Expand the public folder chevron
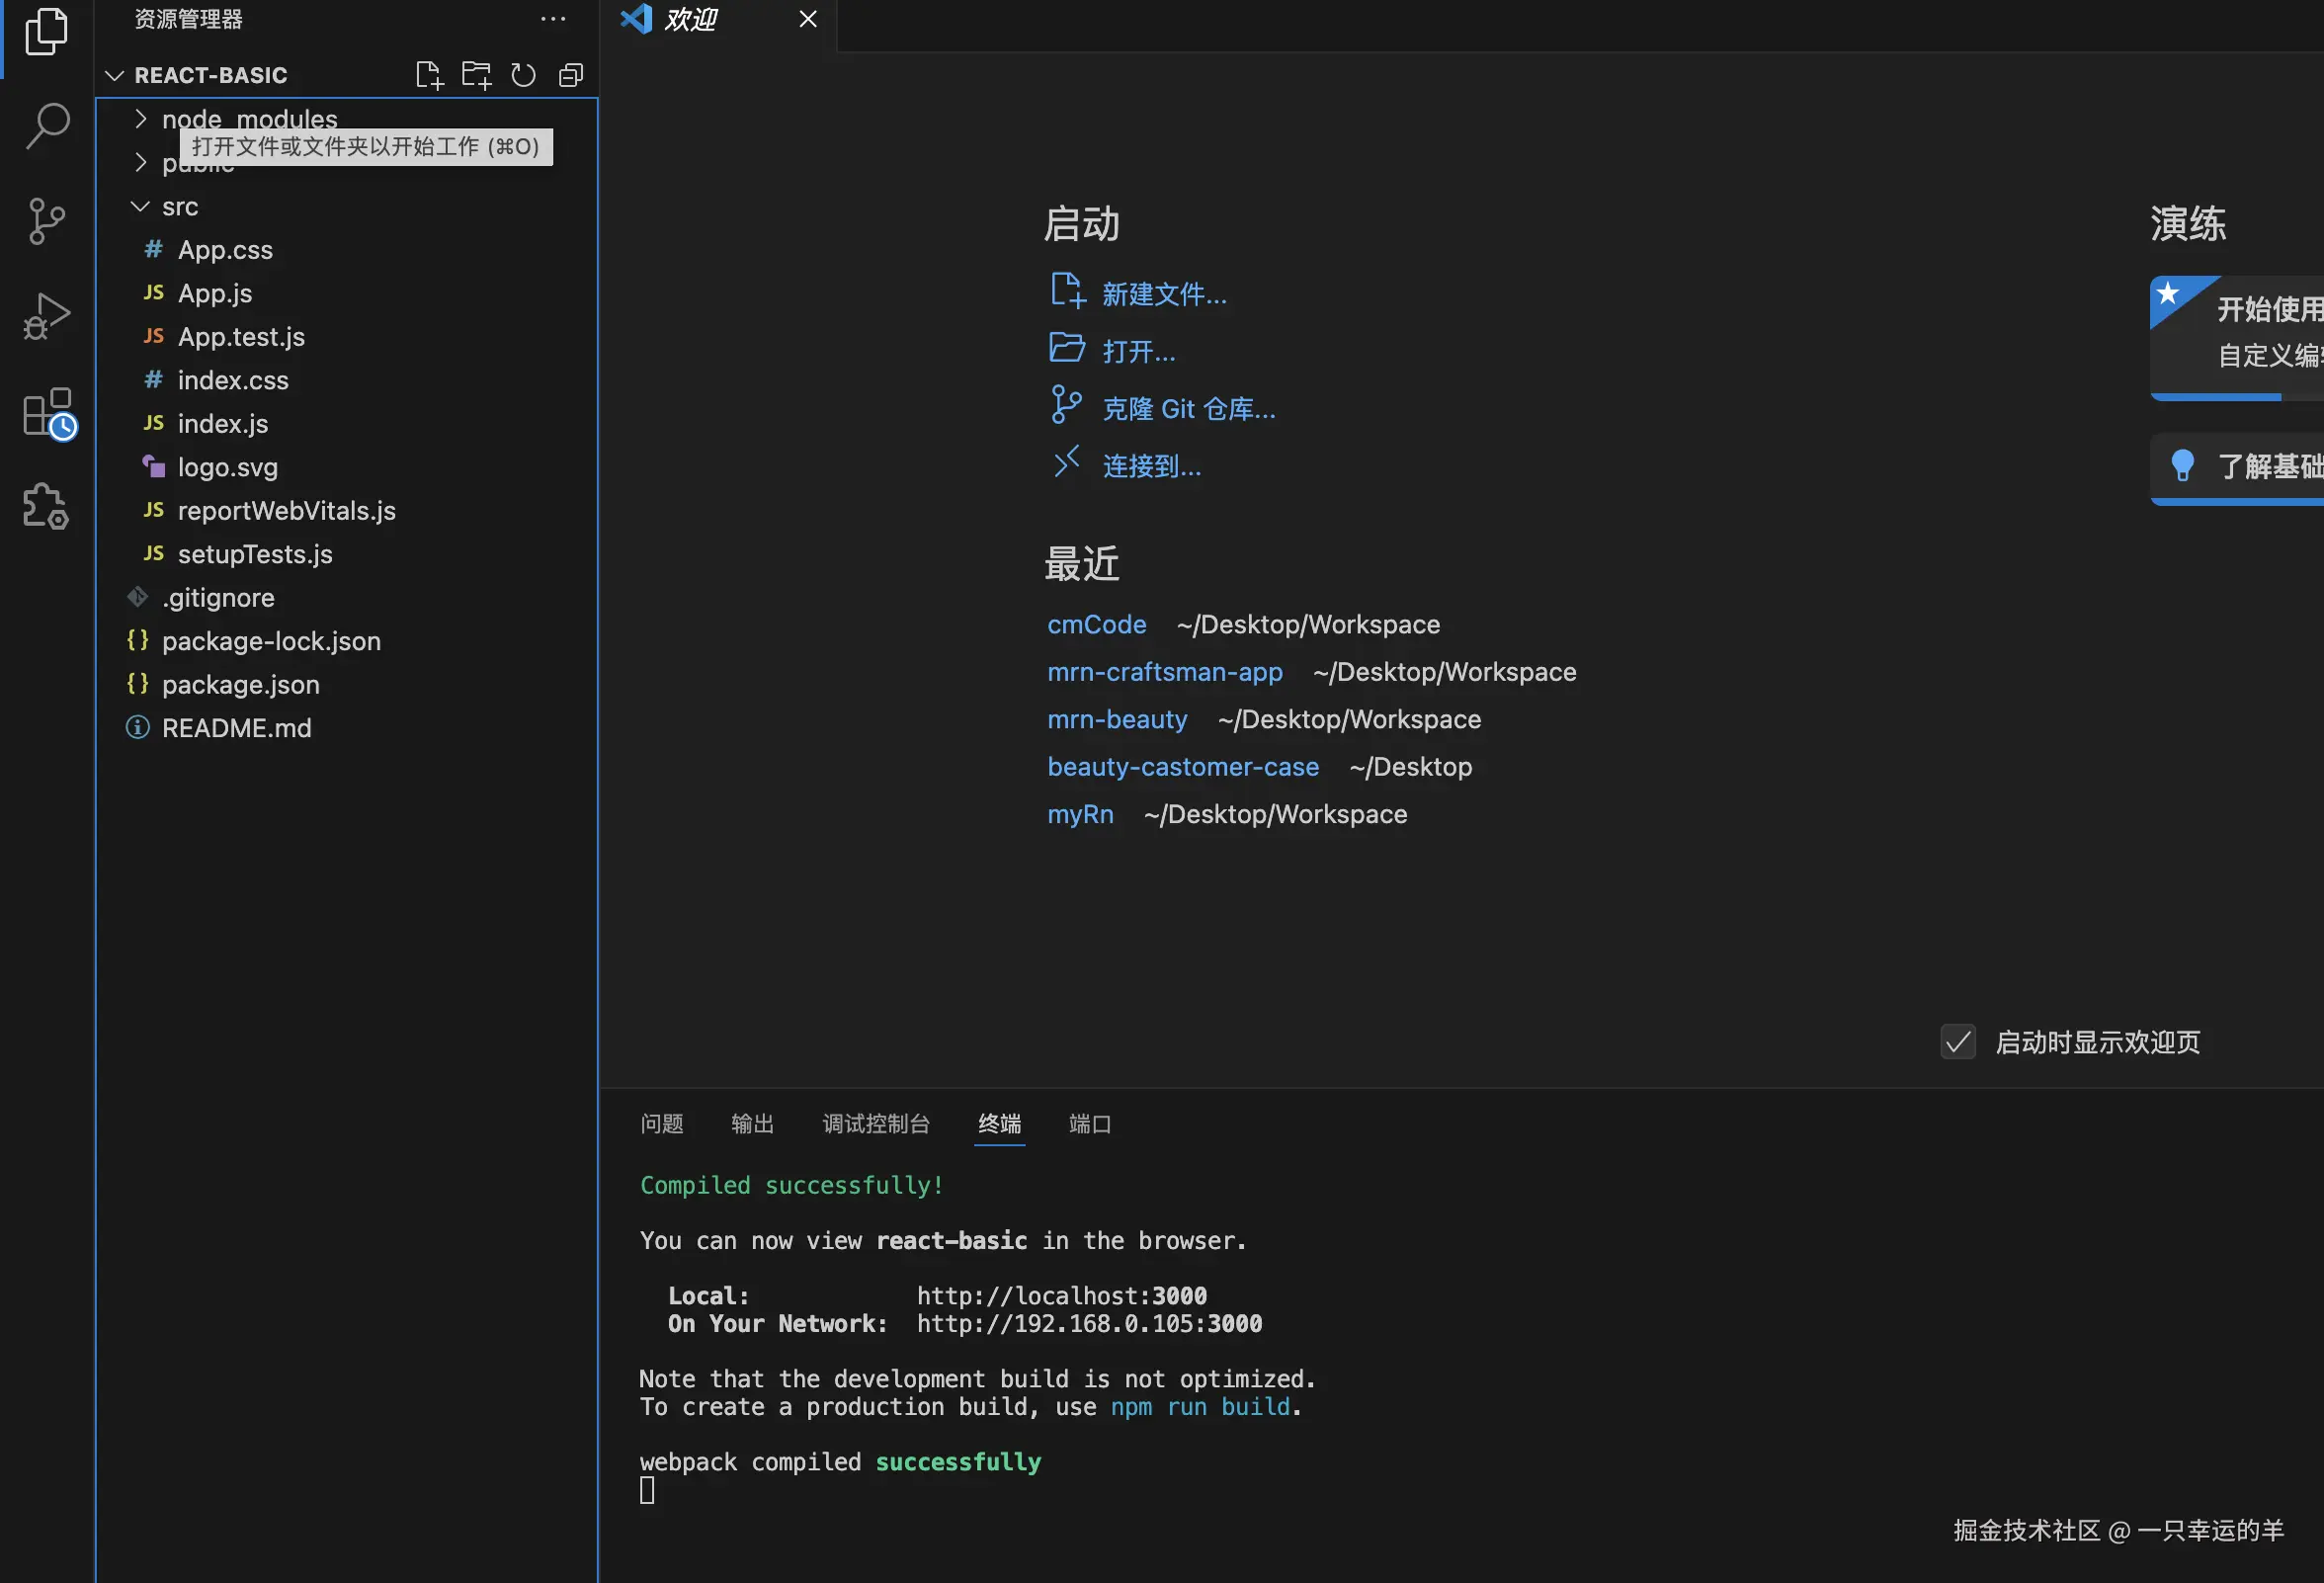 point(141,163)
